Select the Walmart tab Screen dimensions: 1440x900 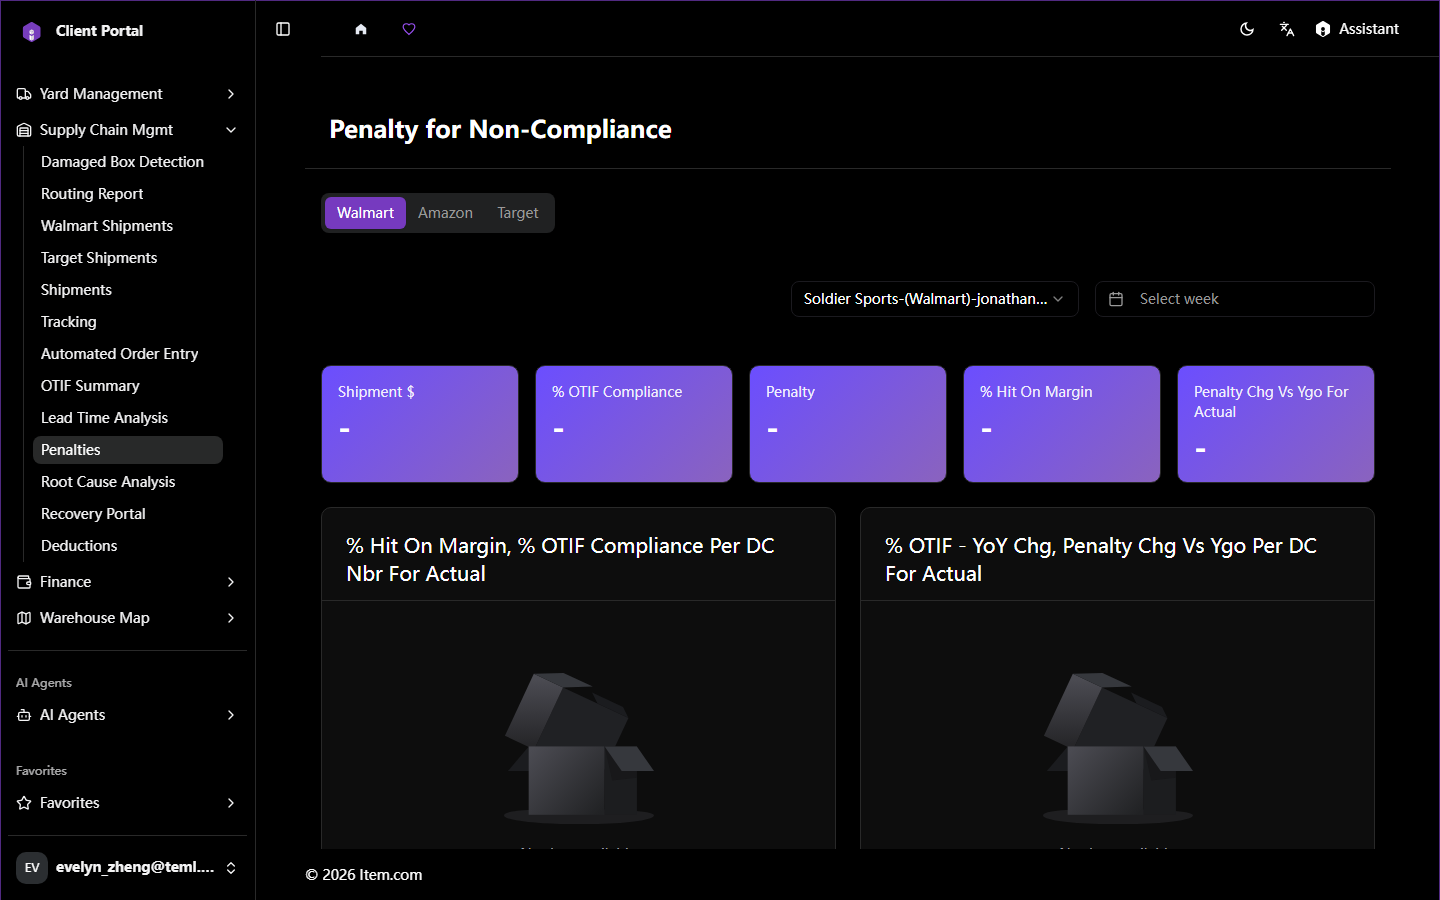365,213
